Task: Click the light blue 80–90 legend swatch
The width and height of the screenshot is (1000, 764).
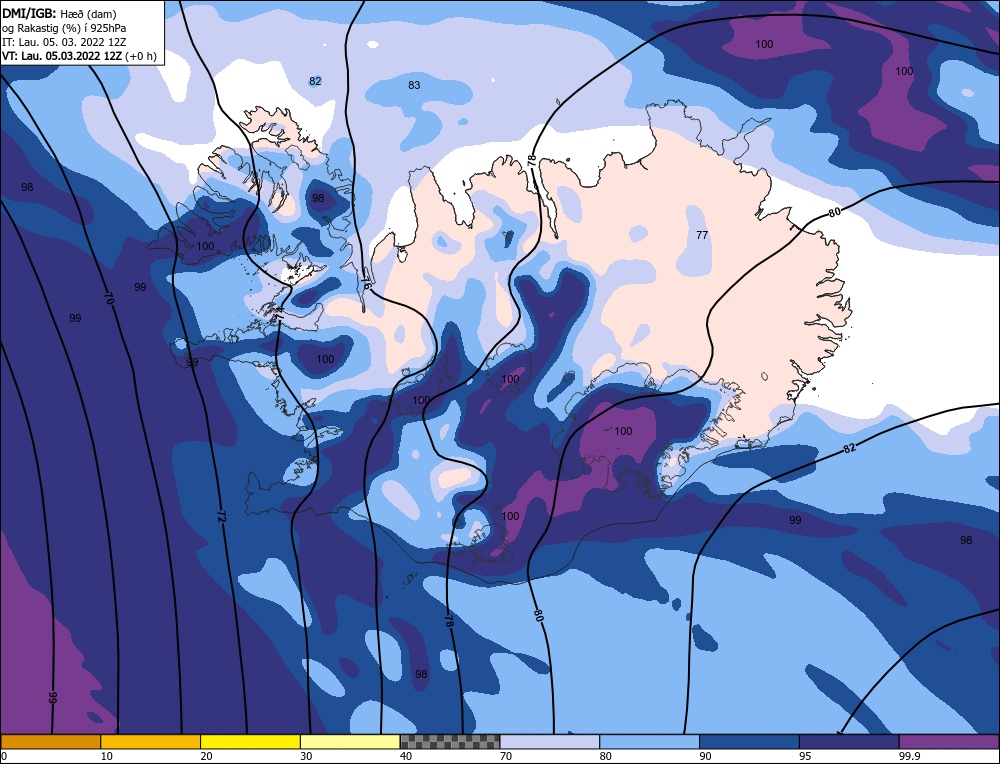Action: pyautogui.click(x=649, y=741)
